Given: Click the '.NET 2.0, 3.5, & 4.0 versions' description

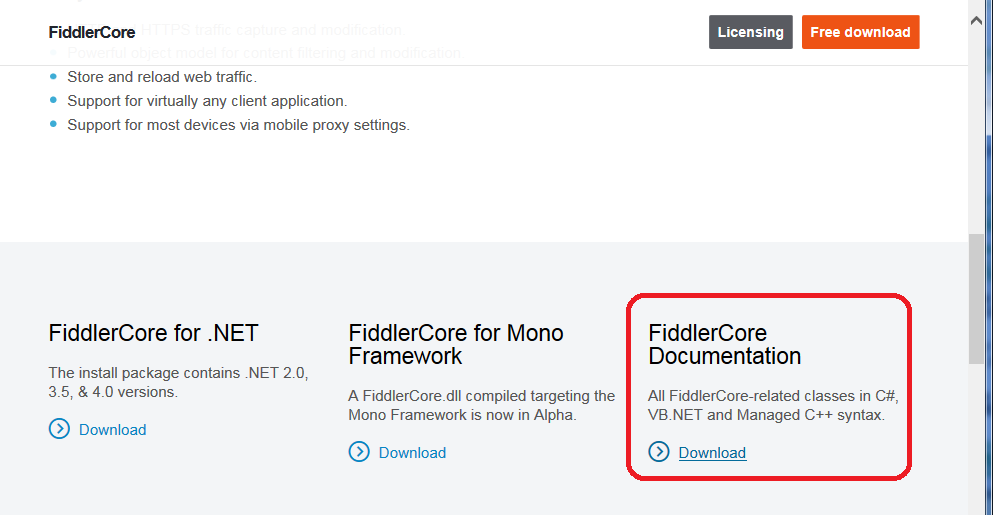Looking at the screenshot, I should pos(179,382).
